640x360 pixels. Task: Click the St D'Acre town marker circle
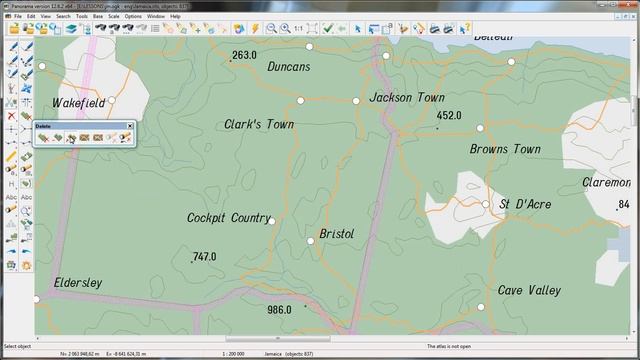pyautogui.click(x=485, y=204)
